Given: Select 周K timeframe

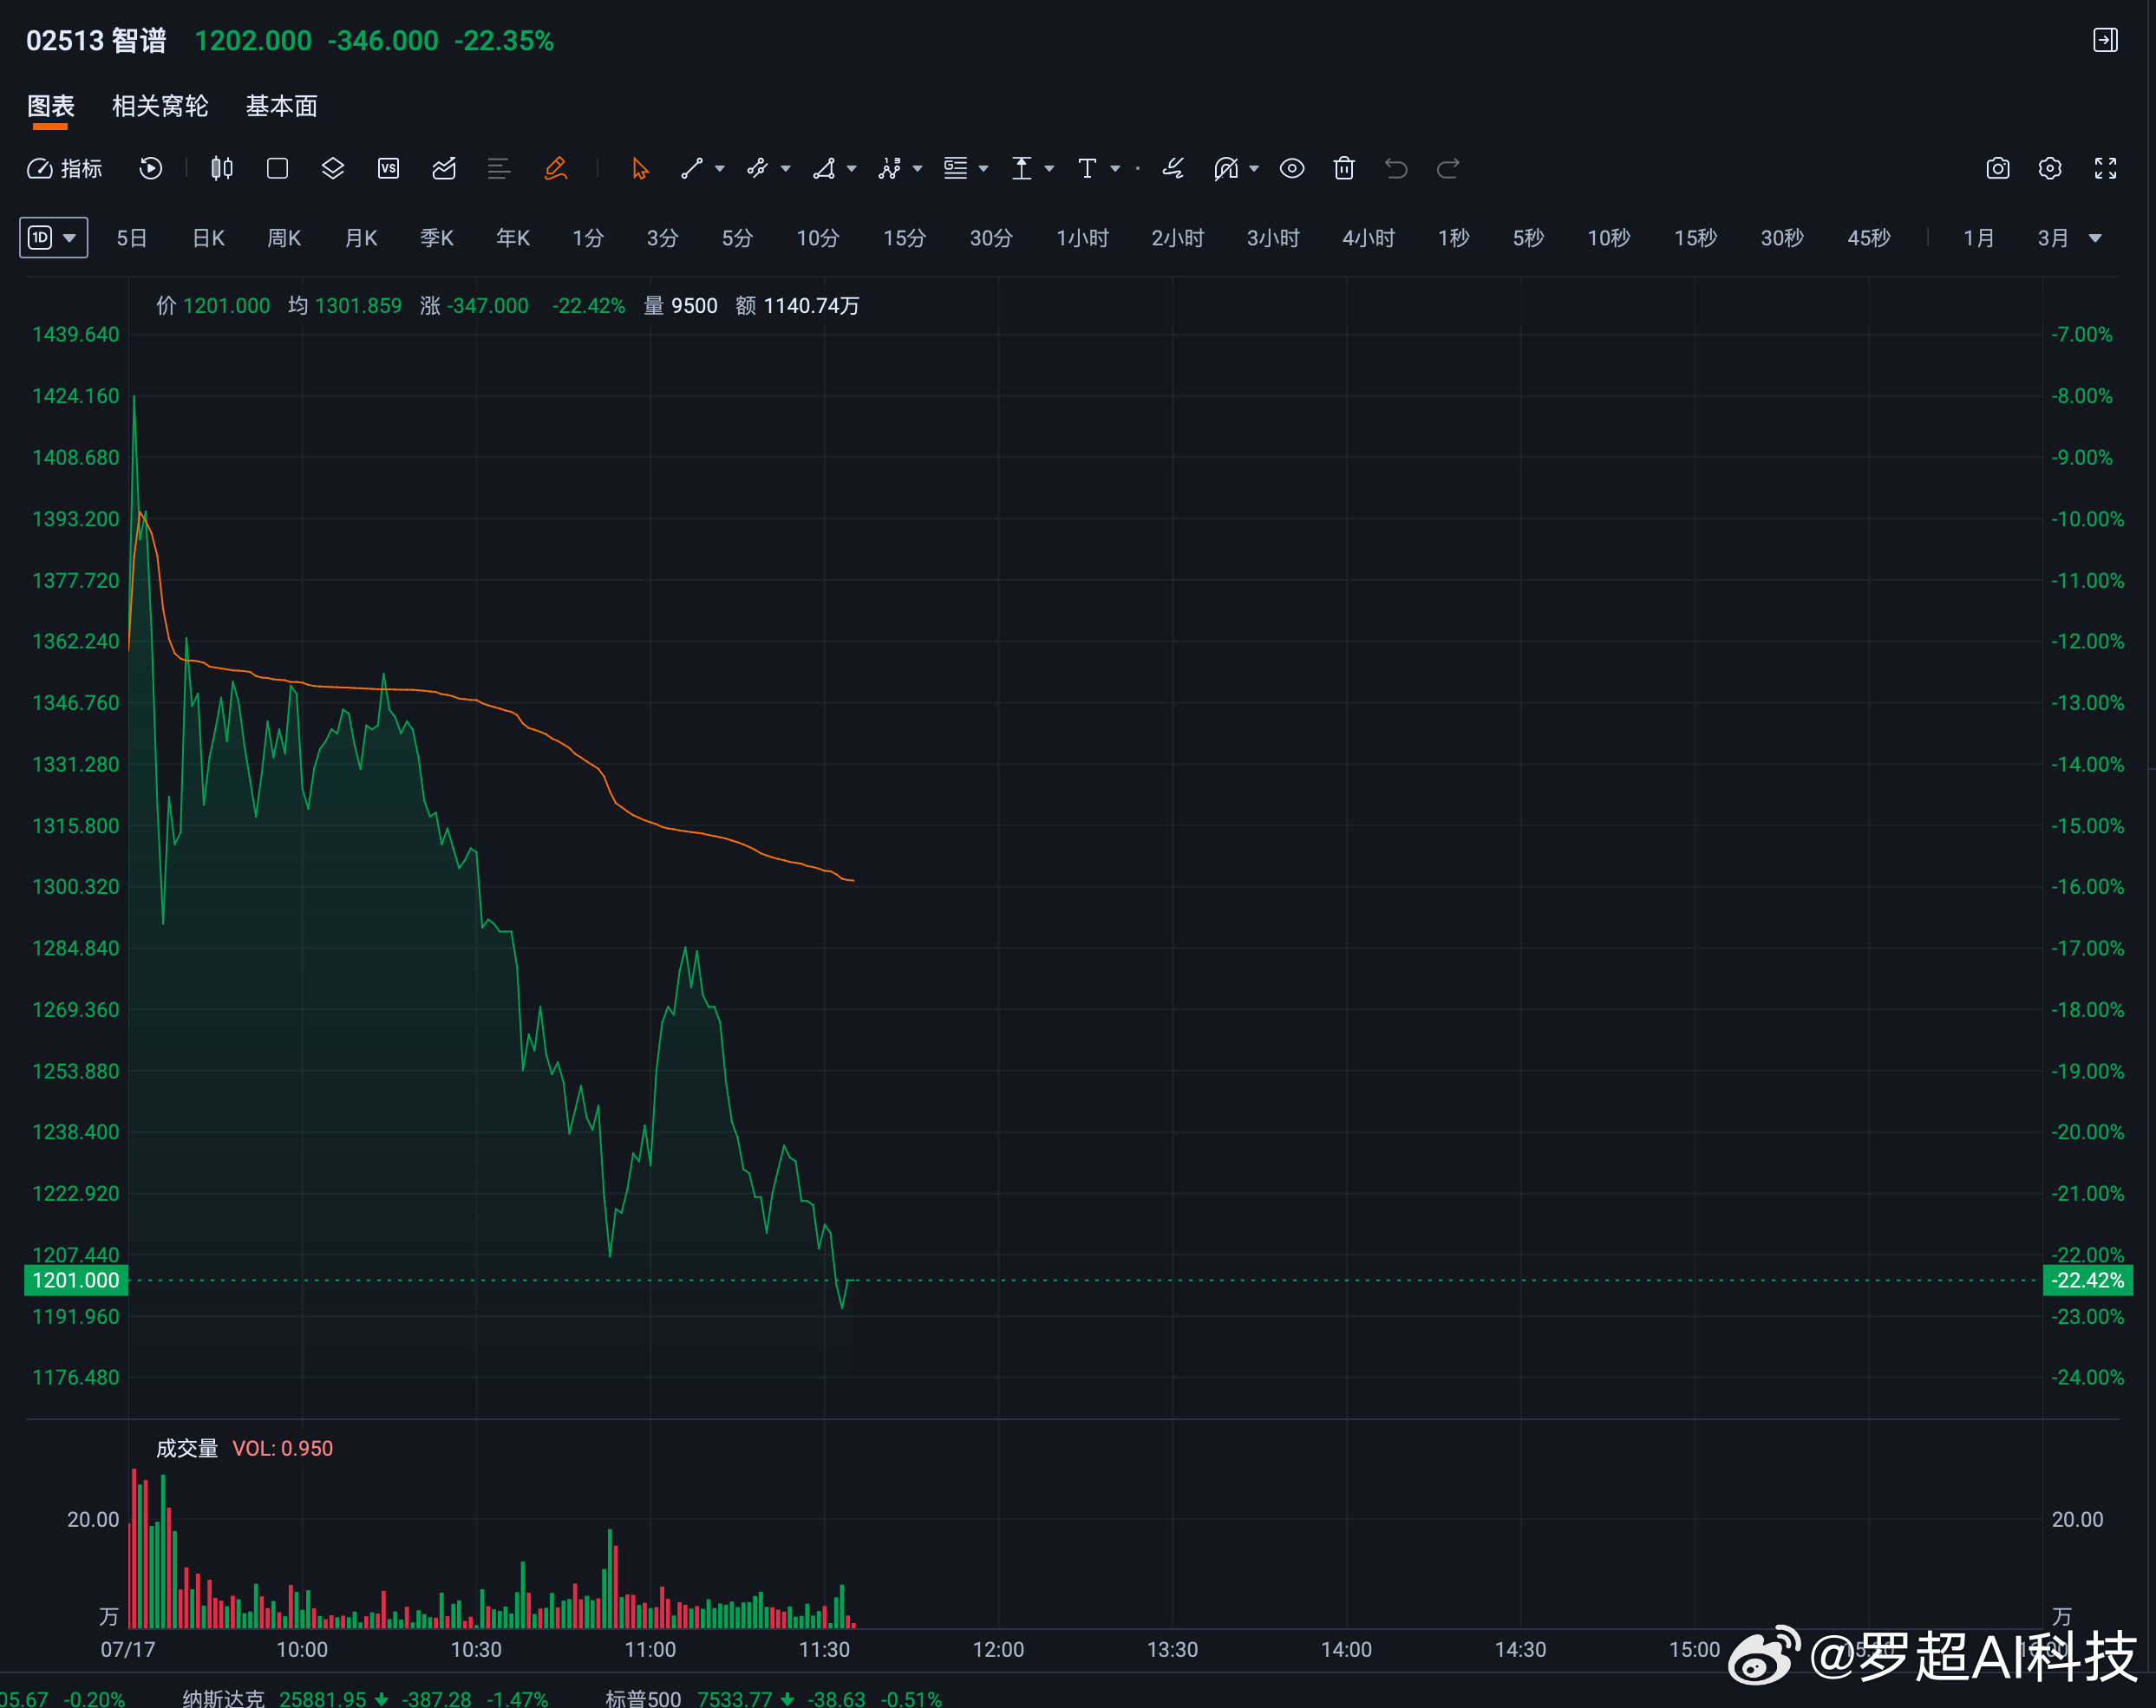Looking at the screenshot, I should (x=284, y=238).
